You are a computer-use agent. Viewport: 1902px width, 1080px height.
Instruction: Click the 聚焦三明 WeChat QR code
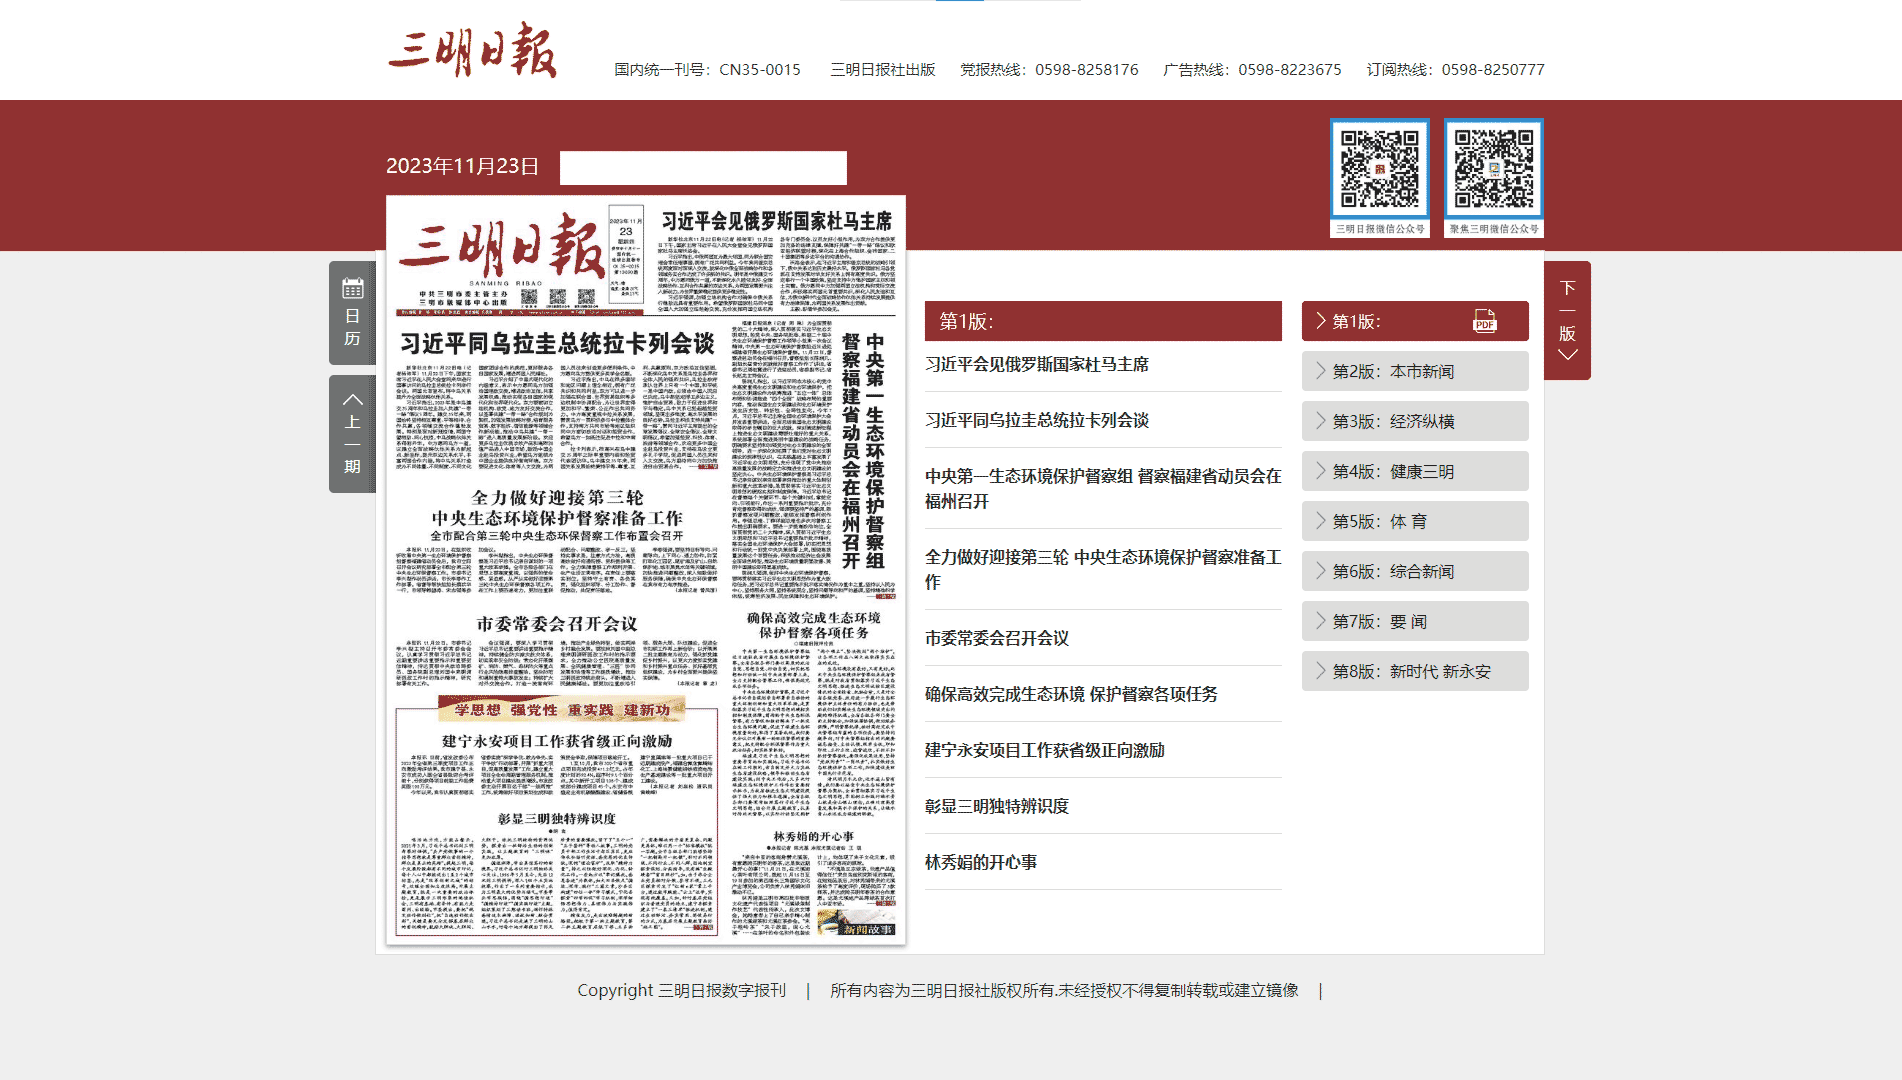coord(1494,169)
